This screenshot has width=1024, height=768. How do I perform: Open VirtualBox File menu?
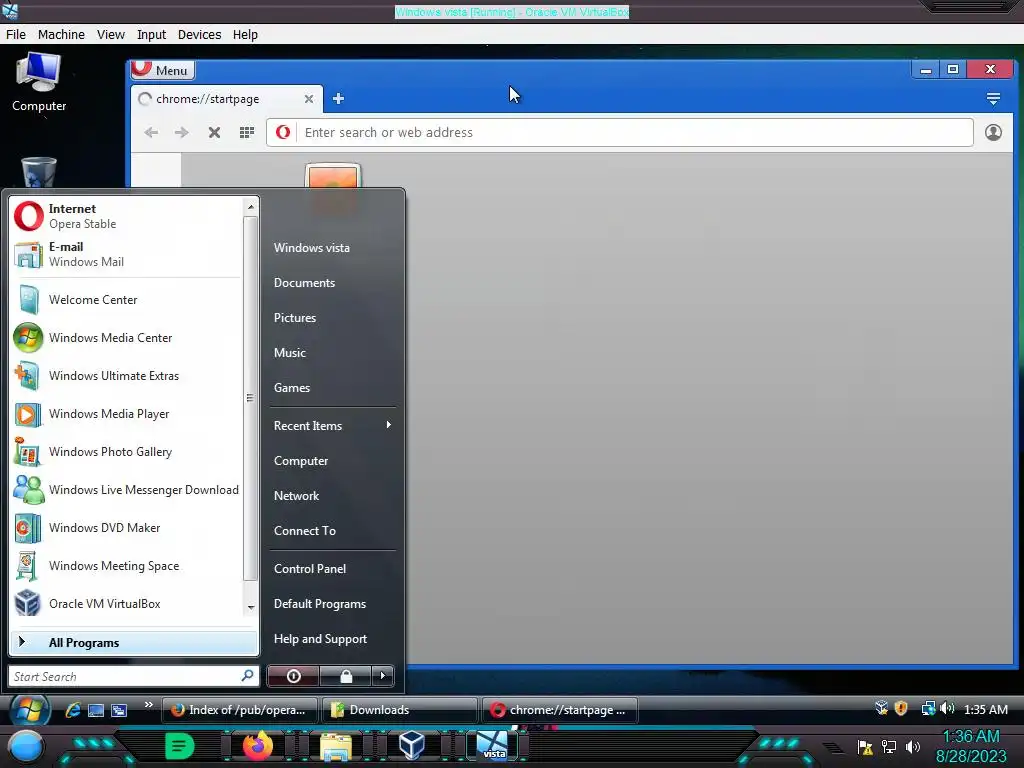click(16, 35)
